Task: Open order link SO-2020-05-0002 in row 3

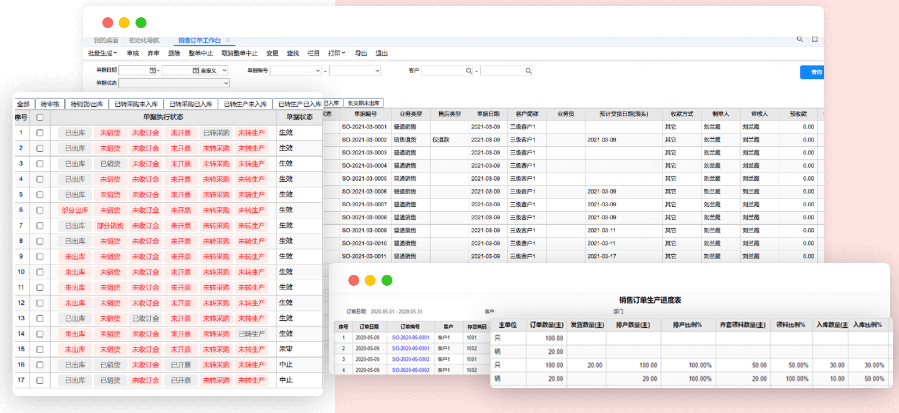Action: point(411,359)
